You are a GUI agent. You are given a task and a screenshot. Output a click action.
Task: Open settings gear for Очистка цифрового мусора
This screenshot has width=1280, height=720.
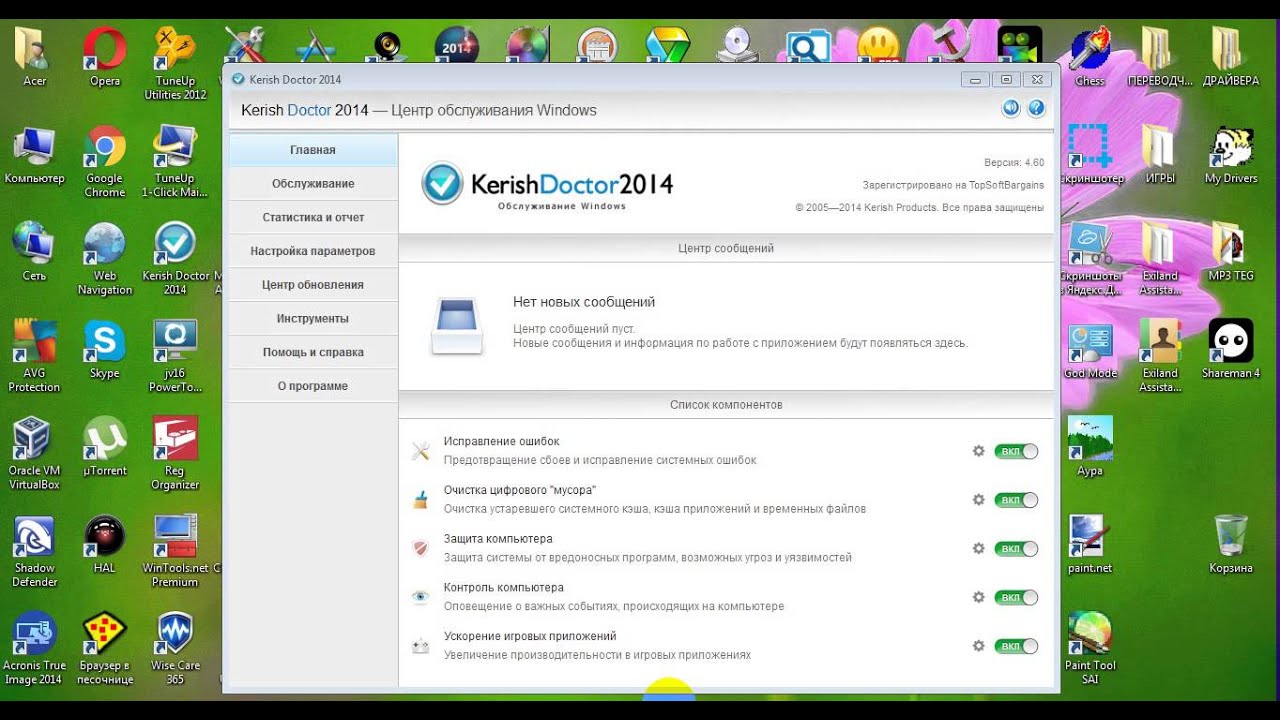click(979, 500)
